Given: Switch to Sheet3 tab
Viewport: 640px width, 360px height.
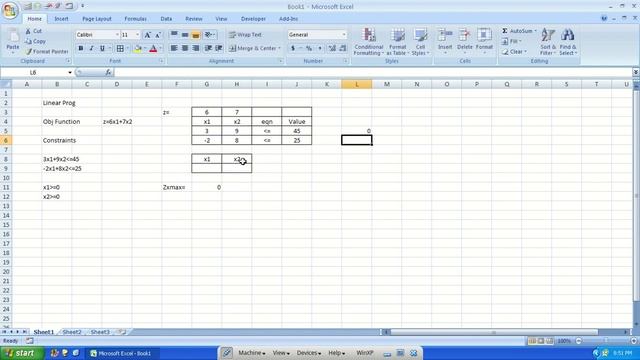Looking at the screenshot, I should (100, 332).
